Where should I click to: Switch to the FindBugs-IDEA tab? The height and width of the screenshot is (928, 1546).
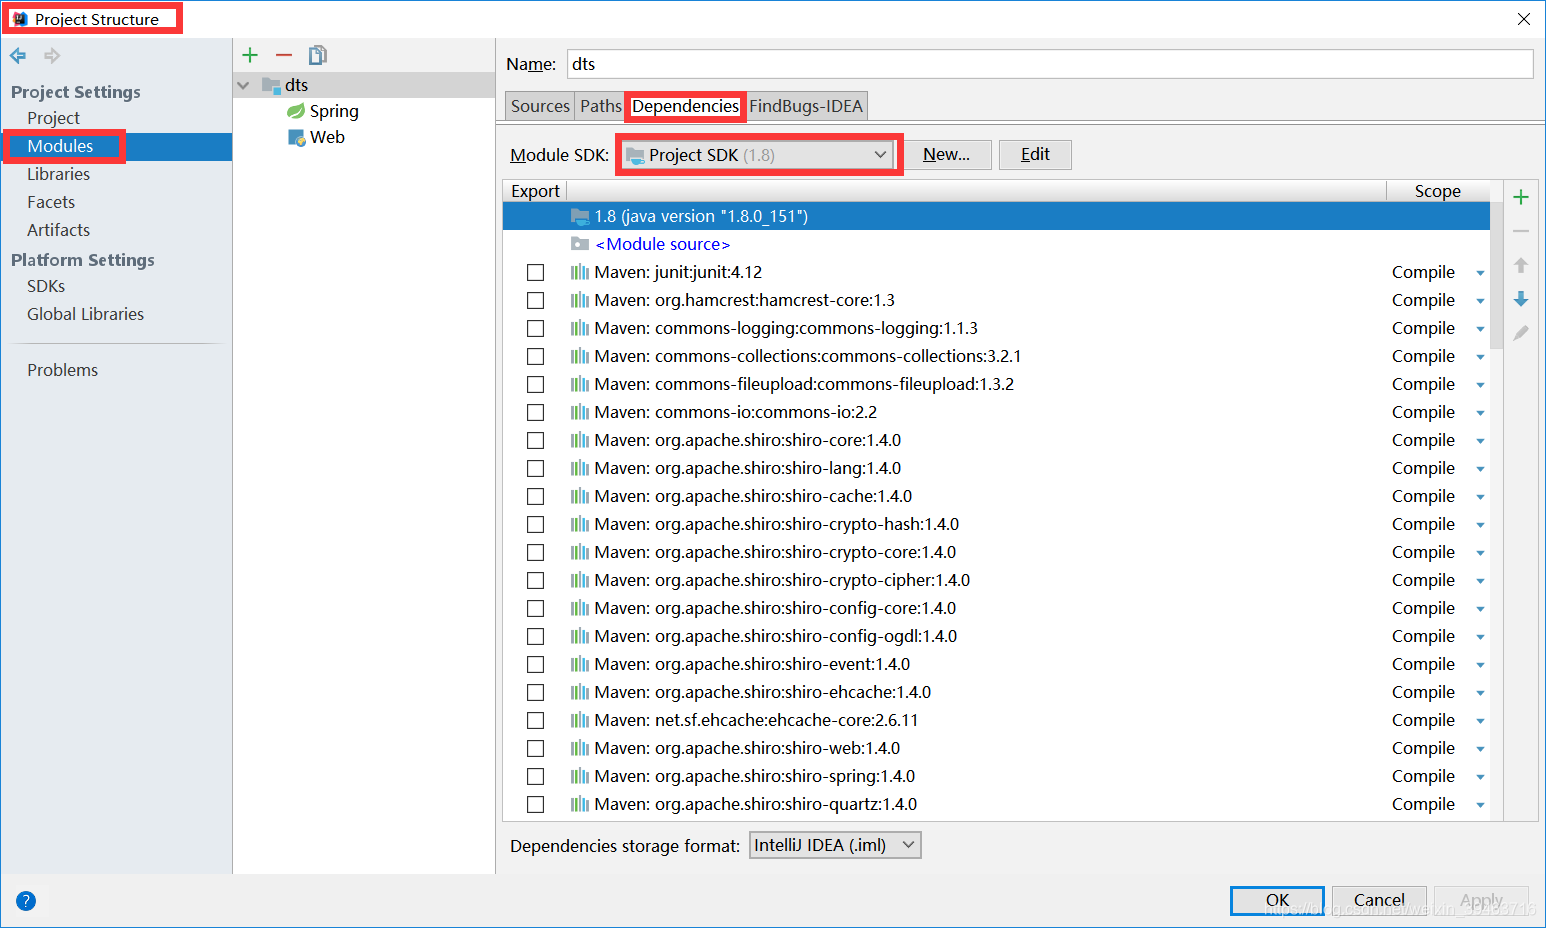pos(806,106)
